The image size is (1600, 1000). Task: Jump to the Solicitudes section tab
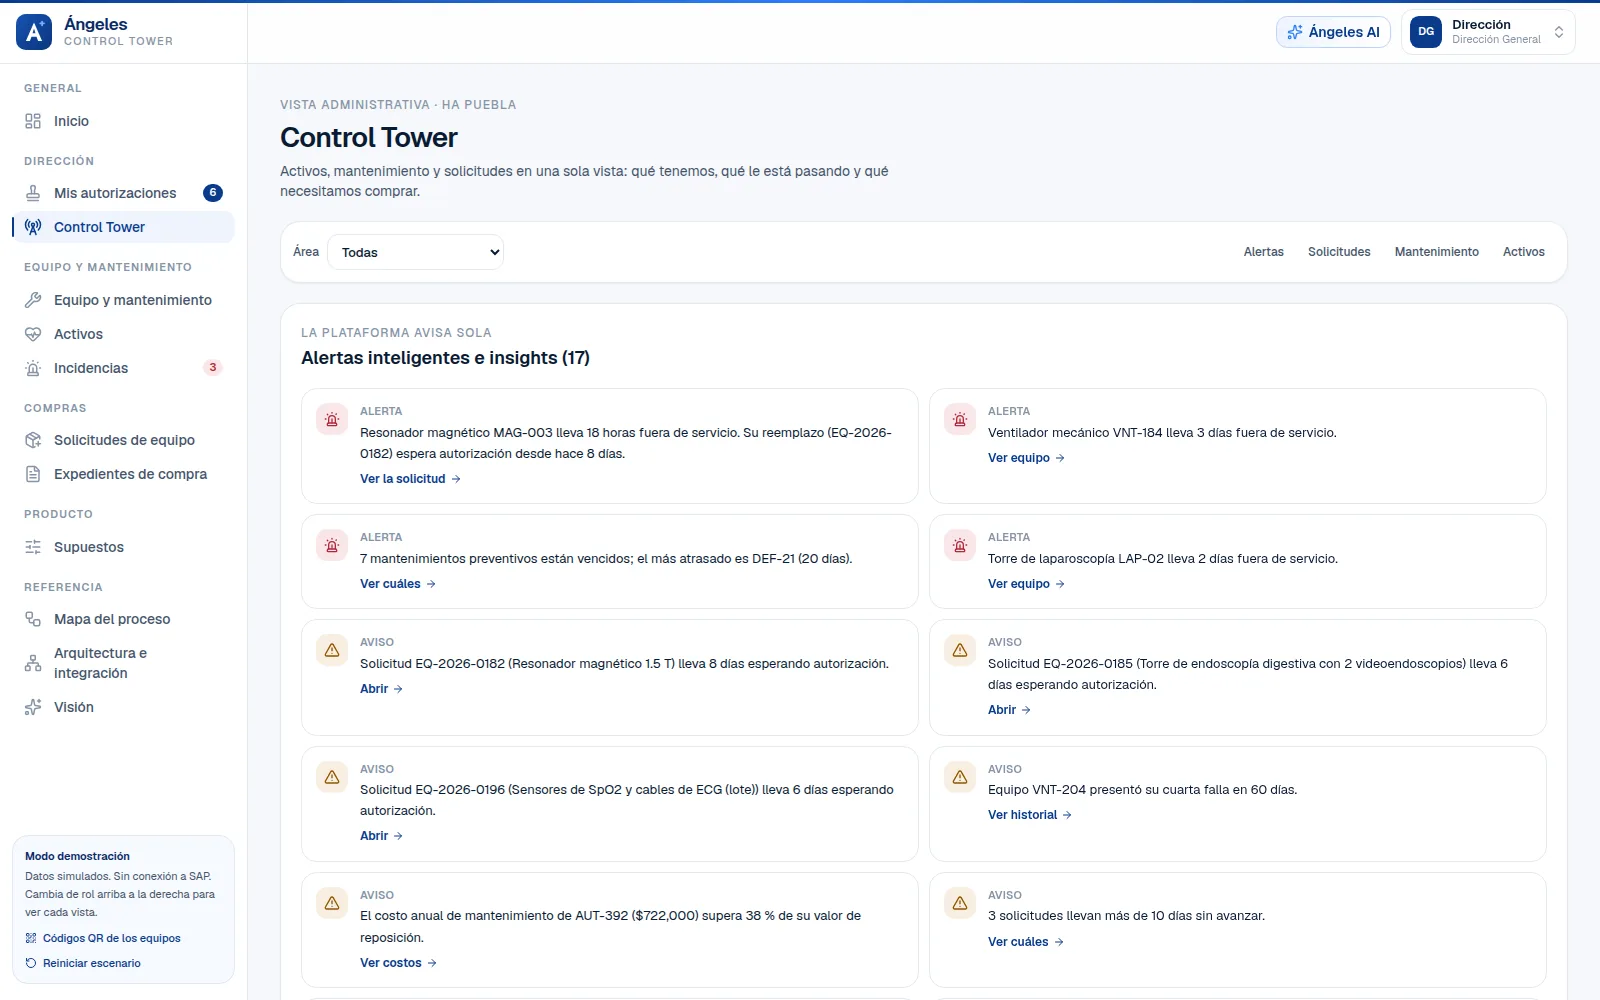[1339, 252]
